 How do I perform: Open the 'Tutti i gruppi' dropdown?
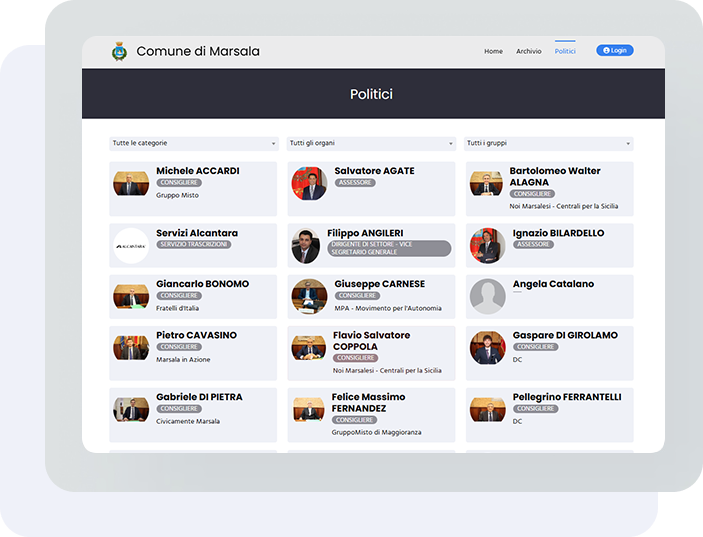point(548,144)
